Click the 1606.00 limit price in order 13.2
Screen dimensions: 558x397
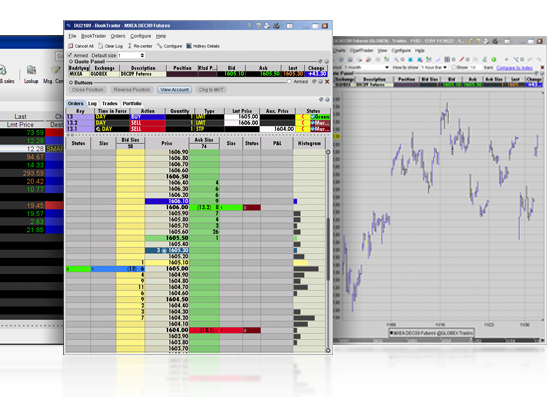click(x=242, y=123)
